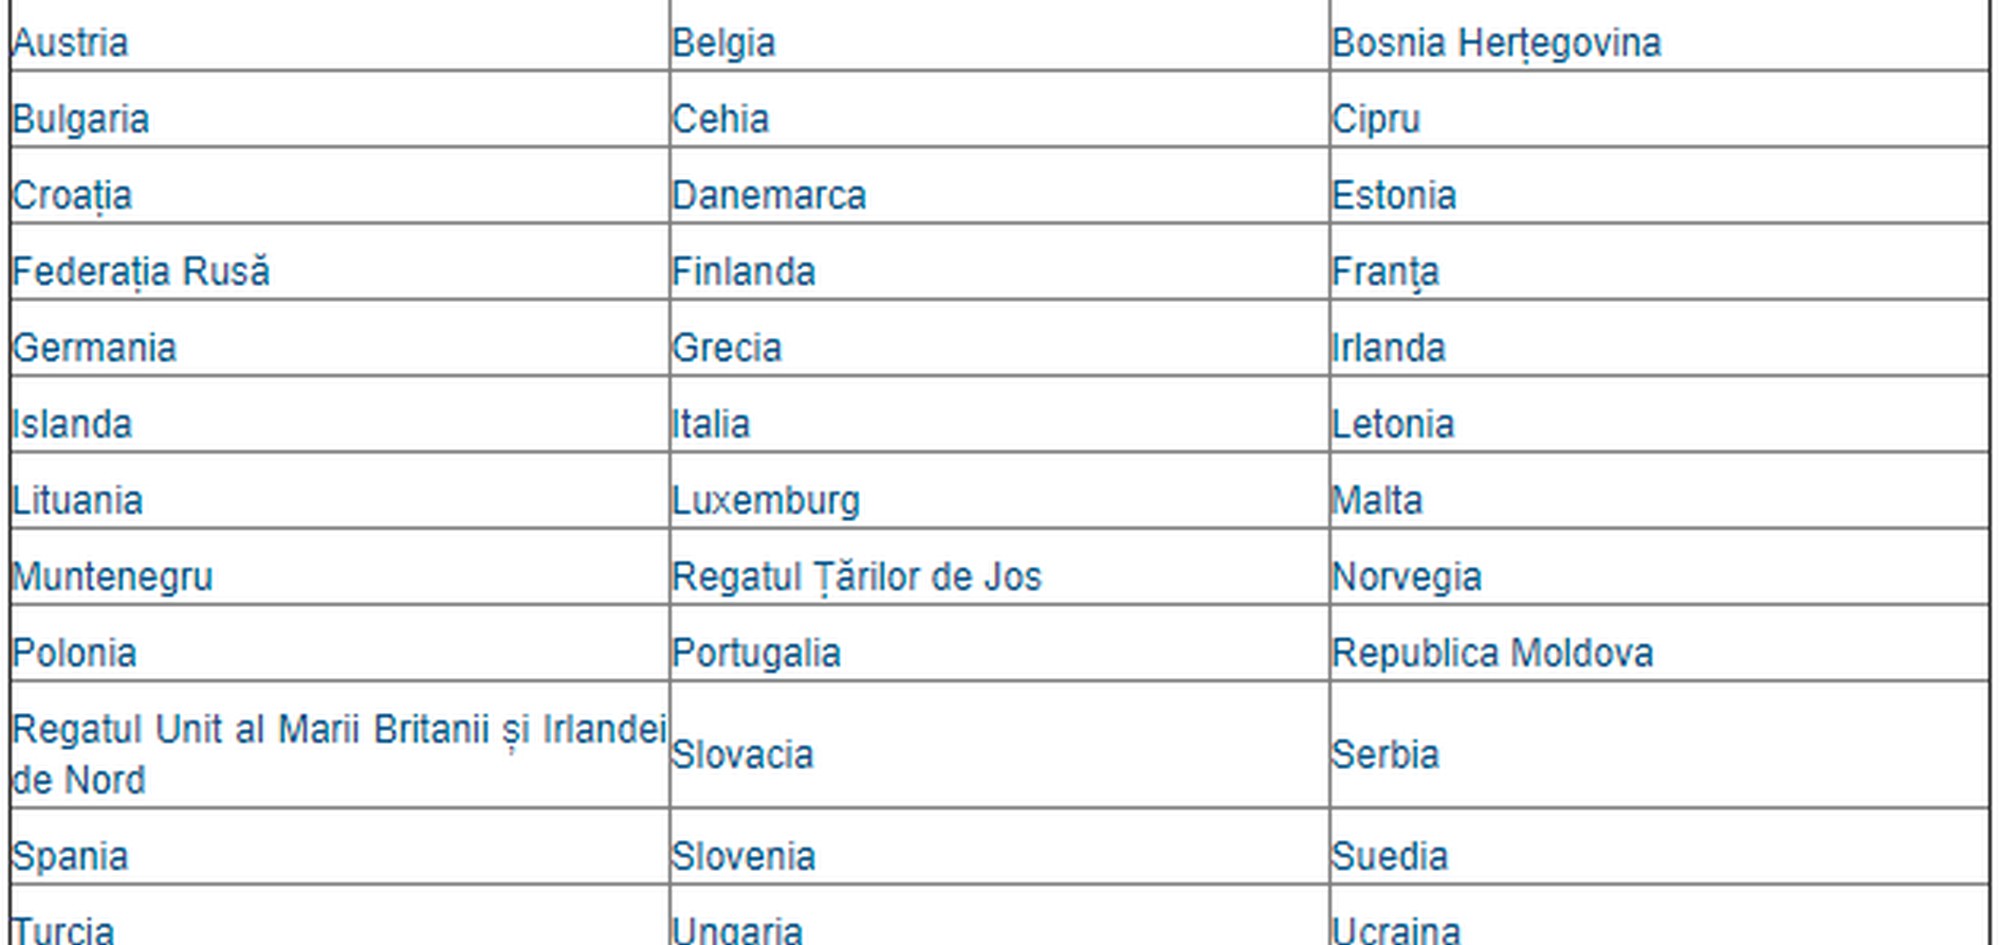
Task: Select Regatul Țărilor de Jos link
Action: 856,577
